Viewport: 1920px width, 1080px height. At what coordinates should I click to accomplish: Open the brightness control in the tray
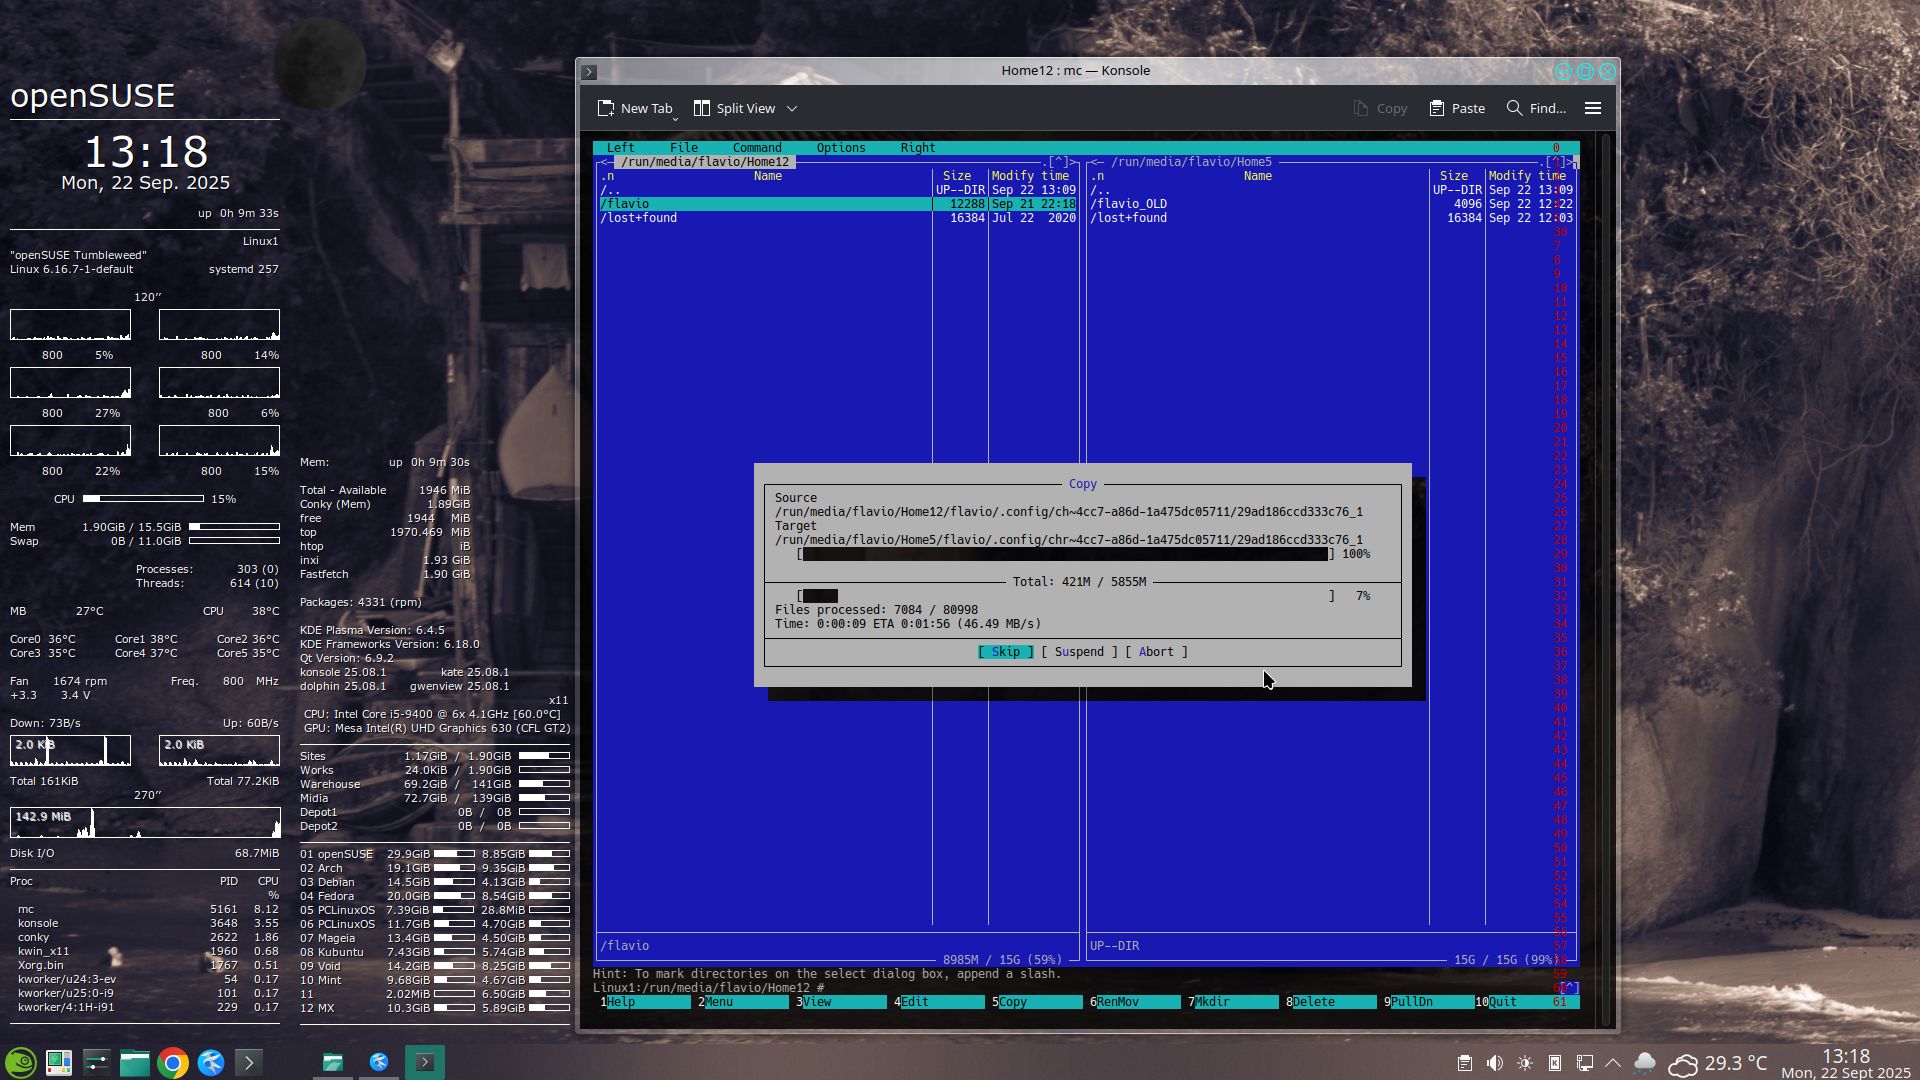point(1524,1063)
